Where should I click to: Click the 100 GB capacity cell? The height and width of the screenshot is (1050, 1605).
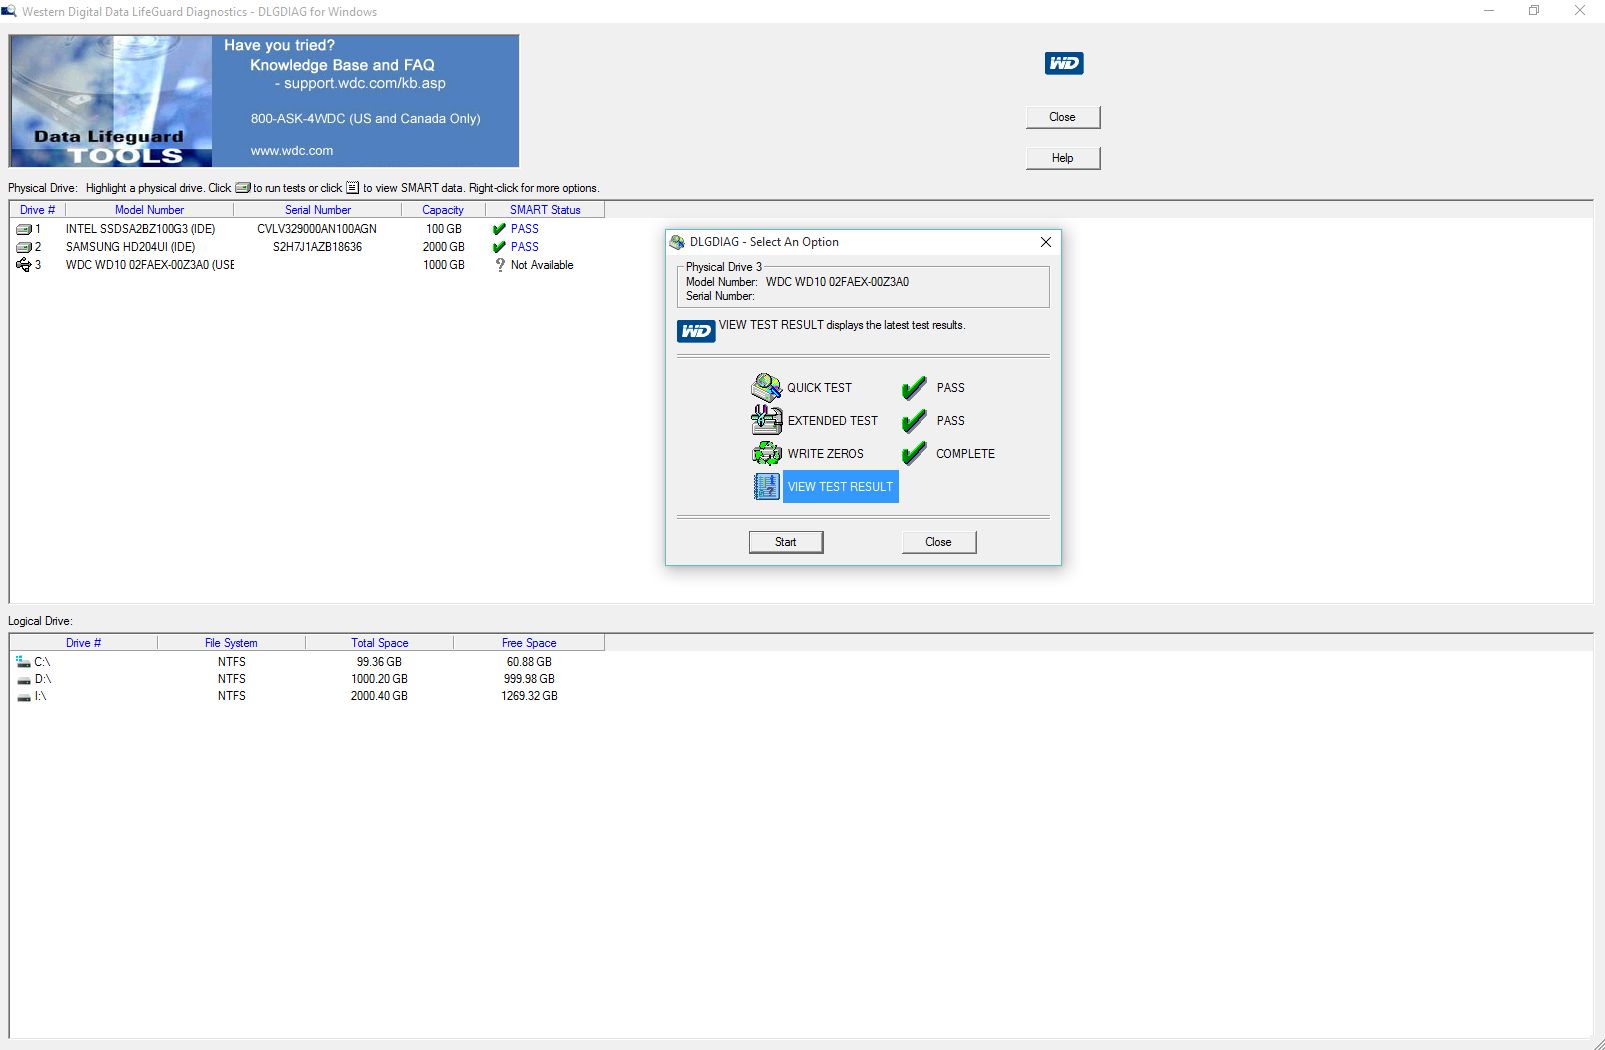[444, 229]
